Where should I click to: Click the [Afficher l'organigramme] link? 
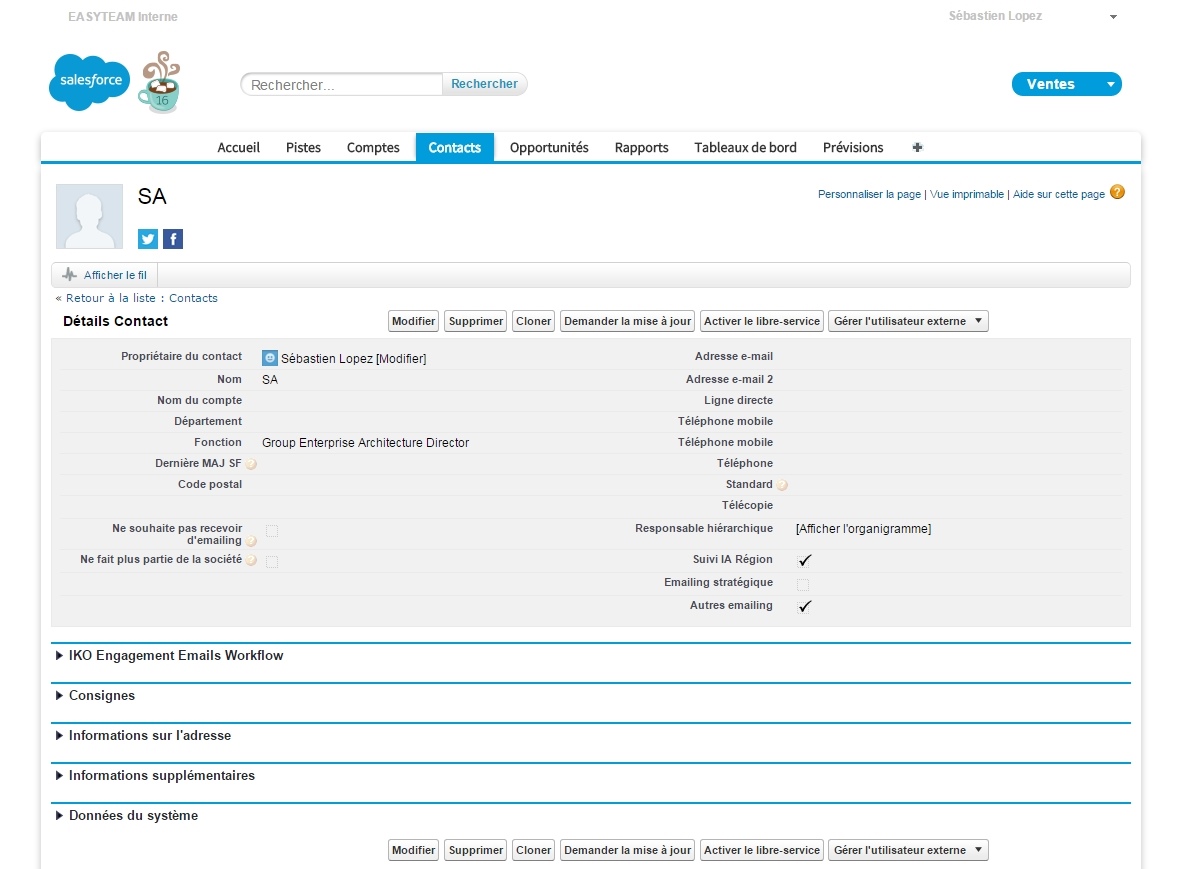point(863,529)
